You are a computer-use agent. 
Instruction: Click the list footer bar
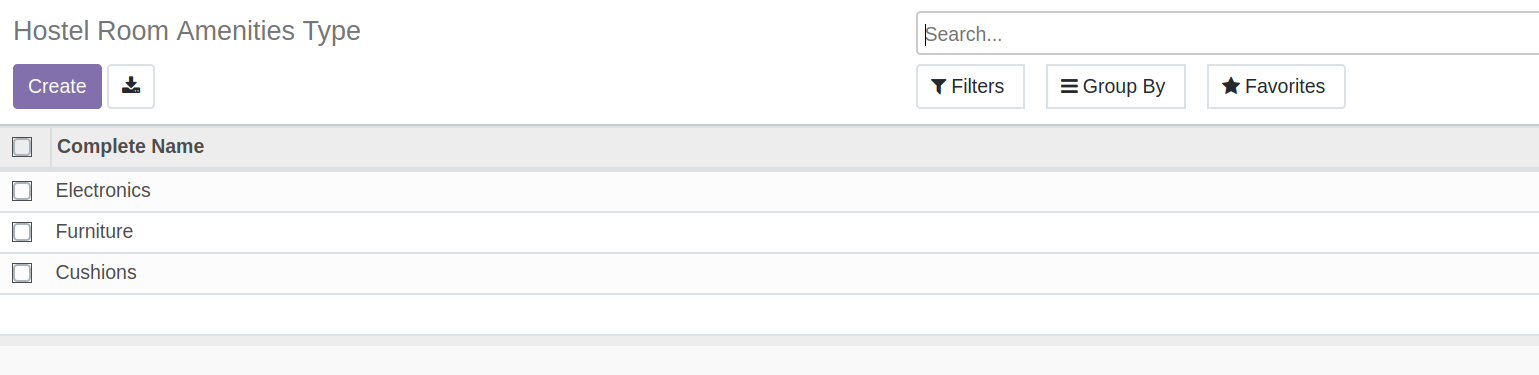pyautogui.click(x=769, y=341)
